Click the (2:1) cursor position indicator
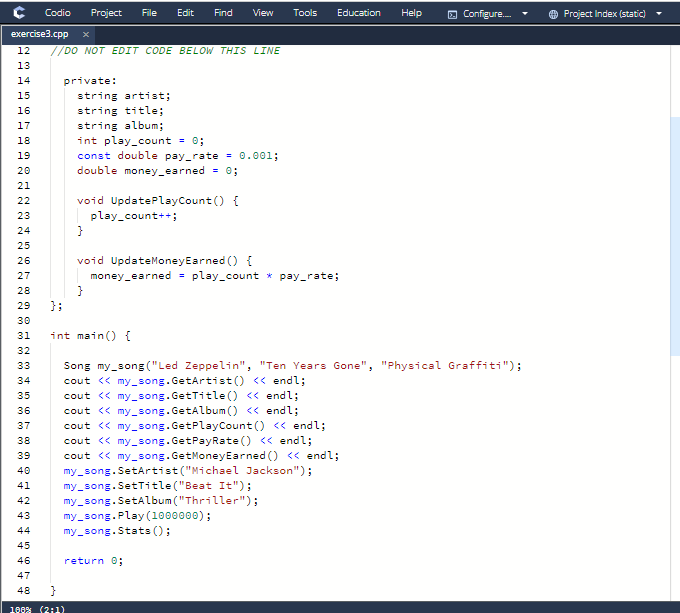 (x=52, y=609)
